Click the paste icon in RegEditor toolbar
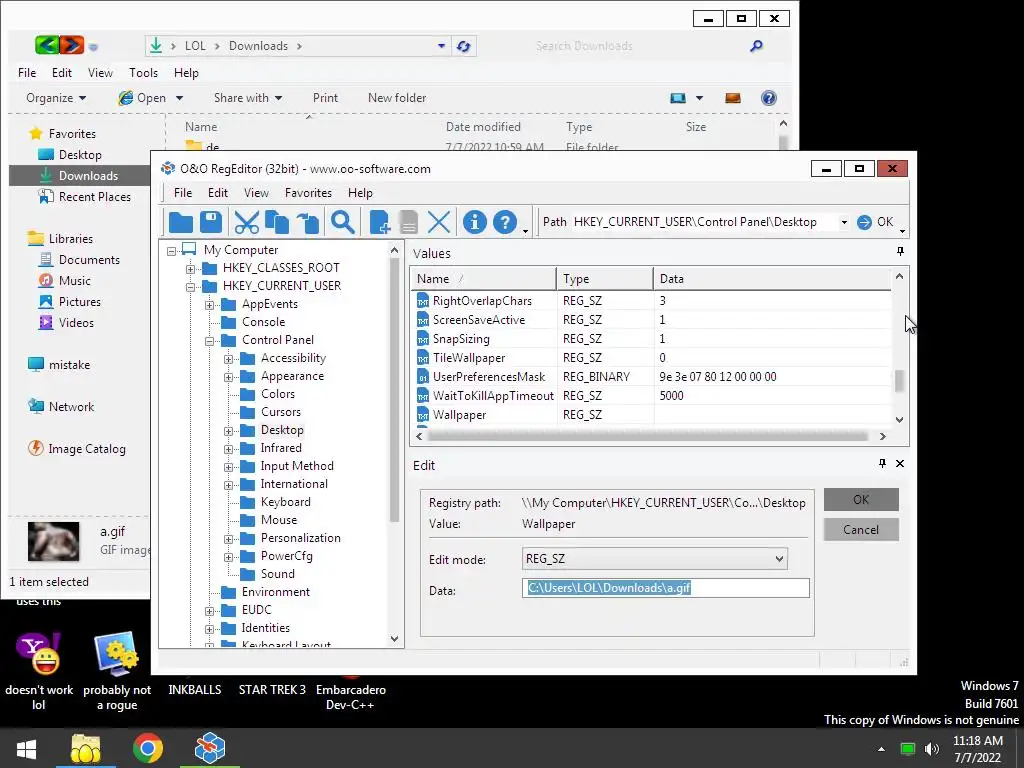This screenshot has height=768, width=1024. 308,223
